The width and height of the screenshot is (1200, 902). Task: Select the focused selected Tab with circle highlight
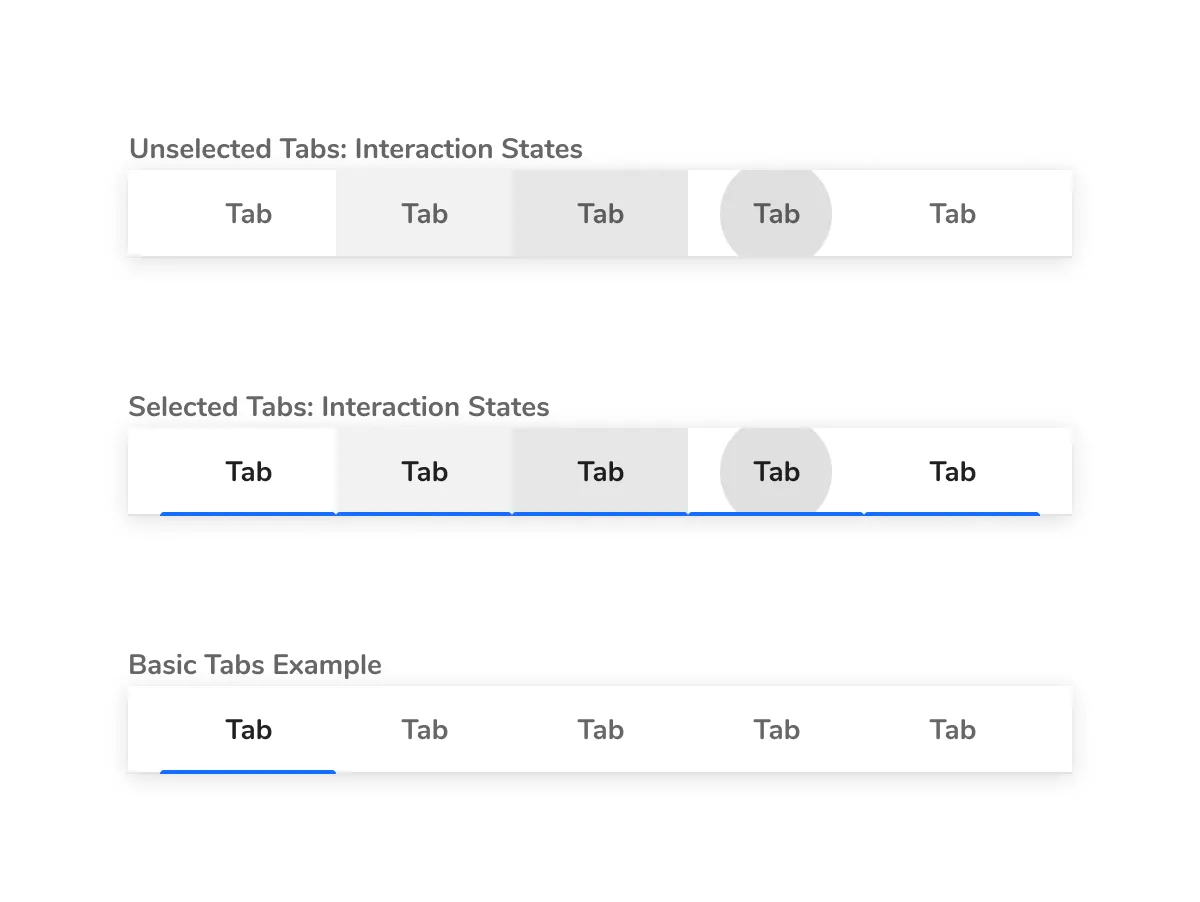[x=776, y=471]
